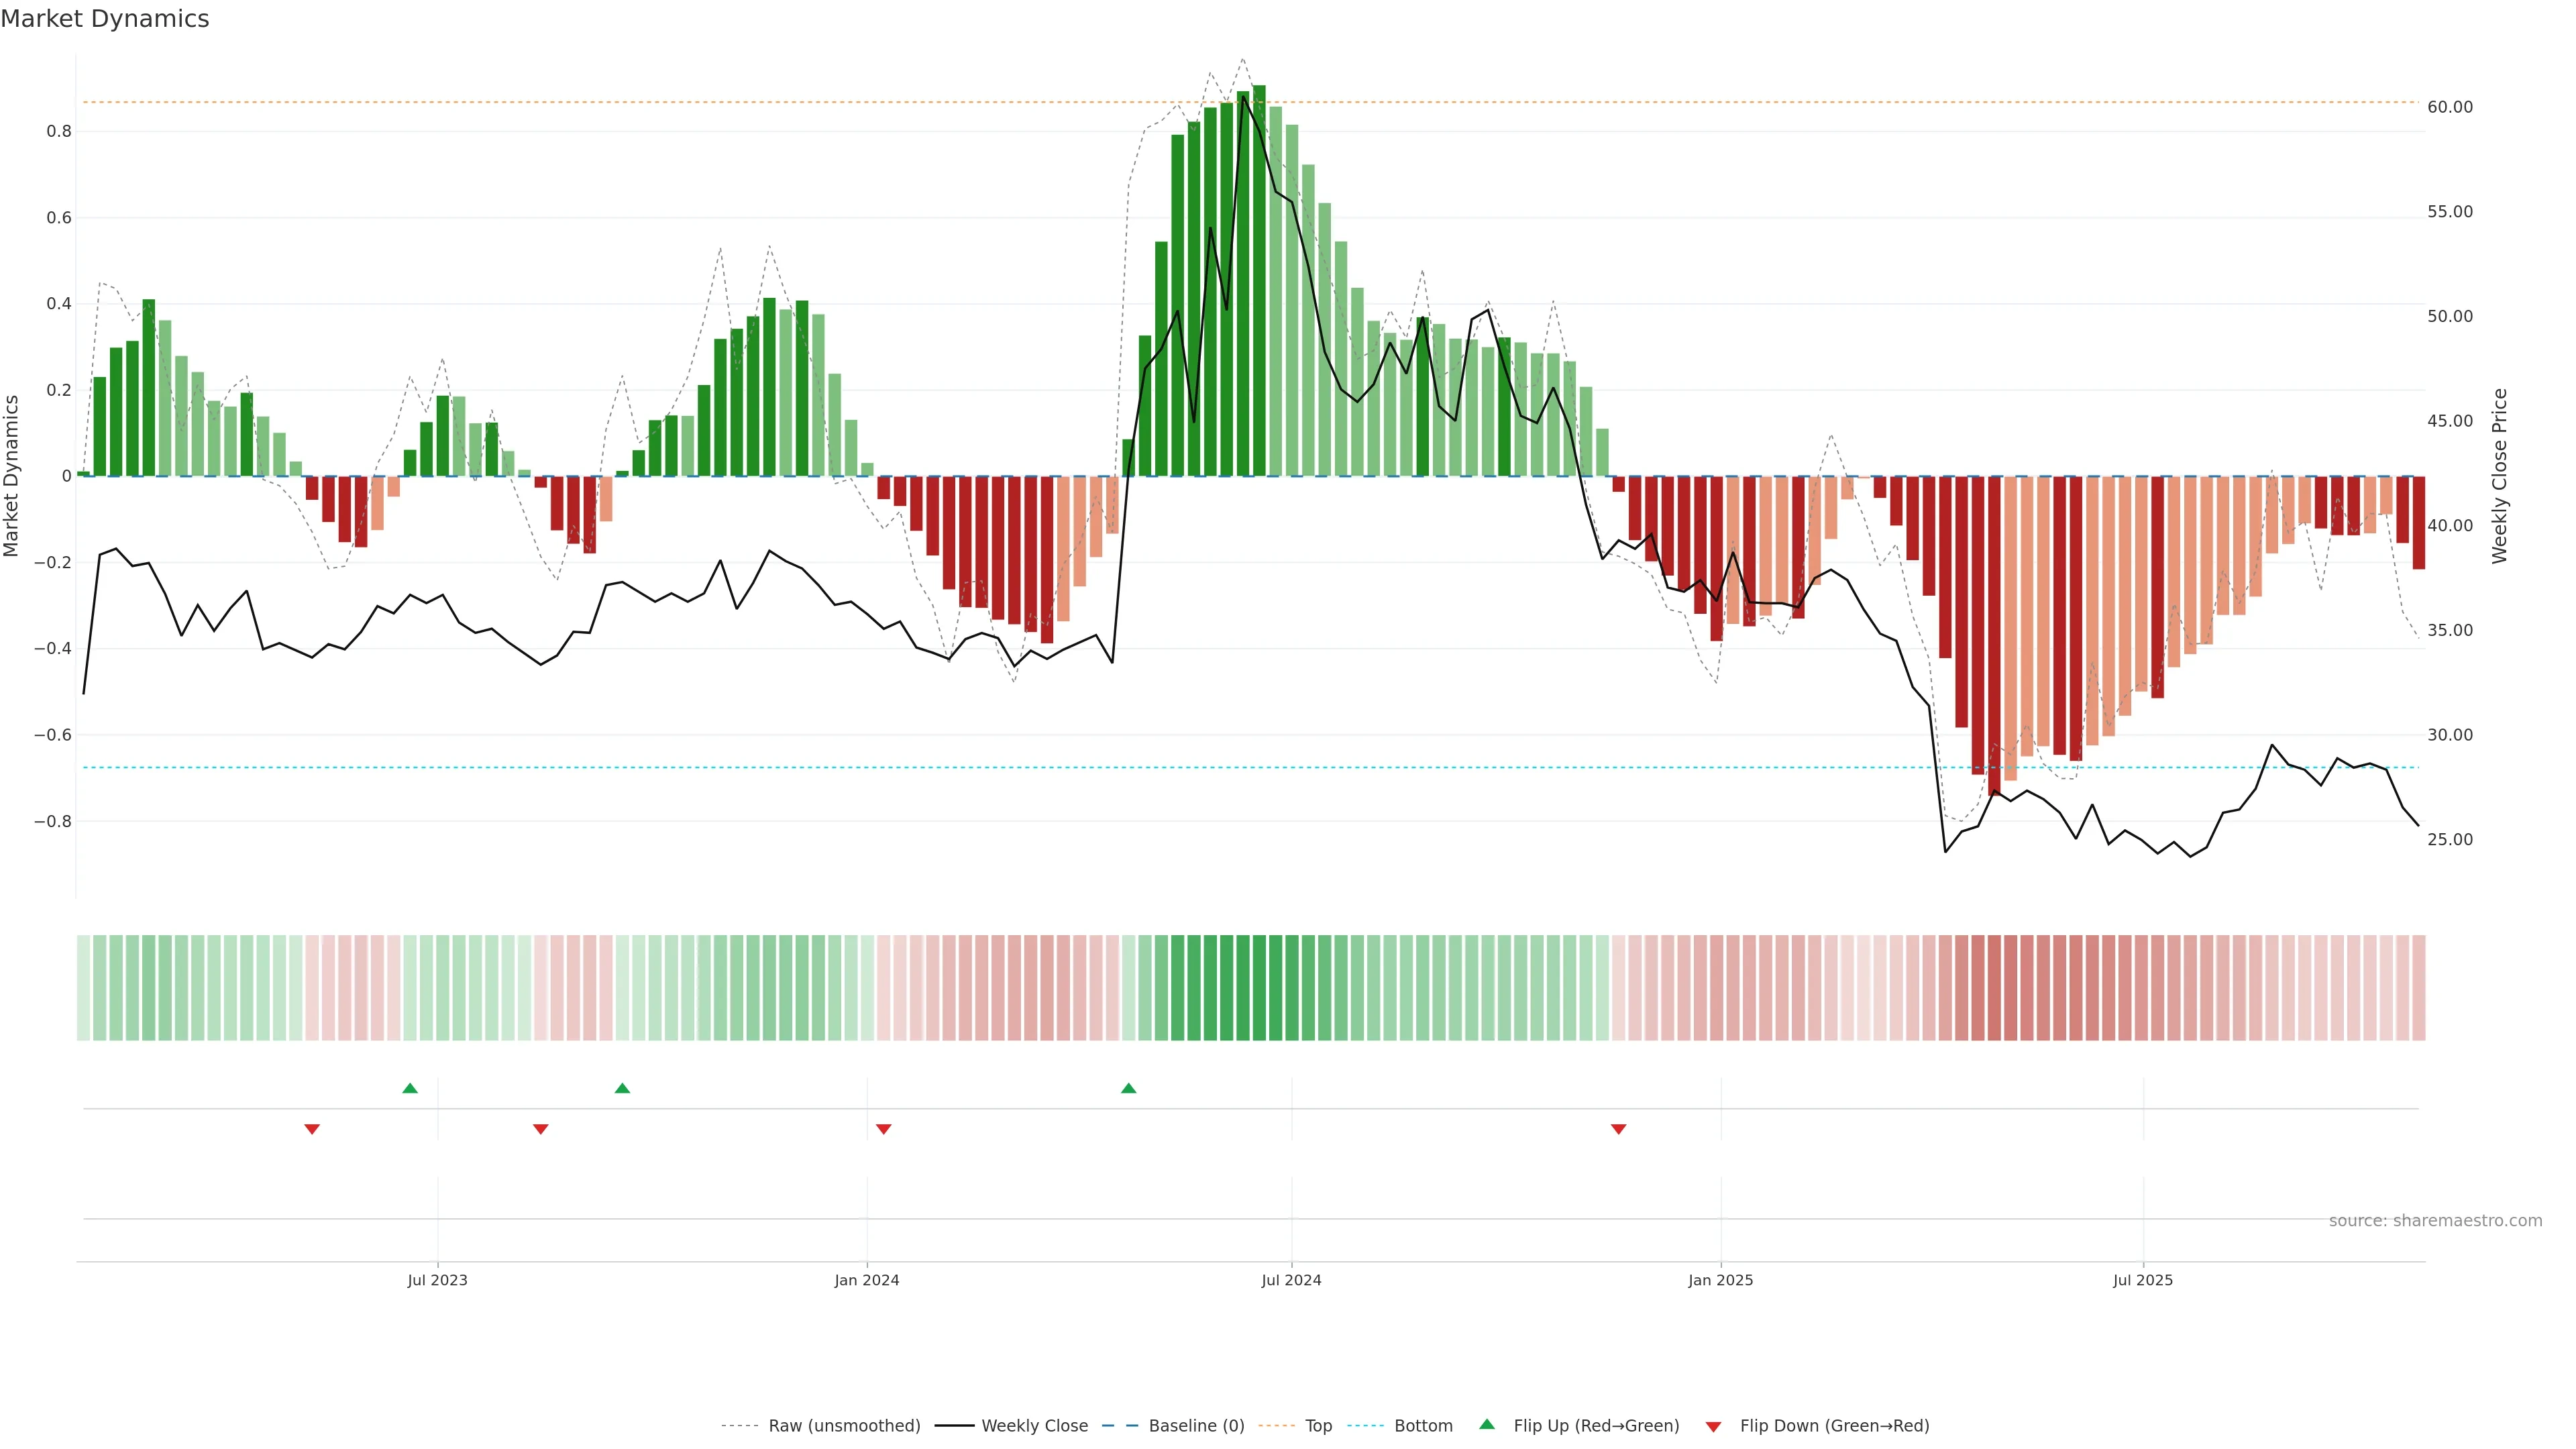The width and height of the screenshot is (2576, 1449).
Task: Click the Jul 2024 x-axis label
Action: tap(1291, 1280)
